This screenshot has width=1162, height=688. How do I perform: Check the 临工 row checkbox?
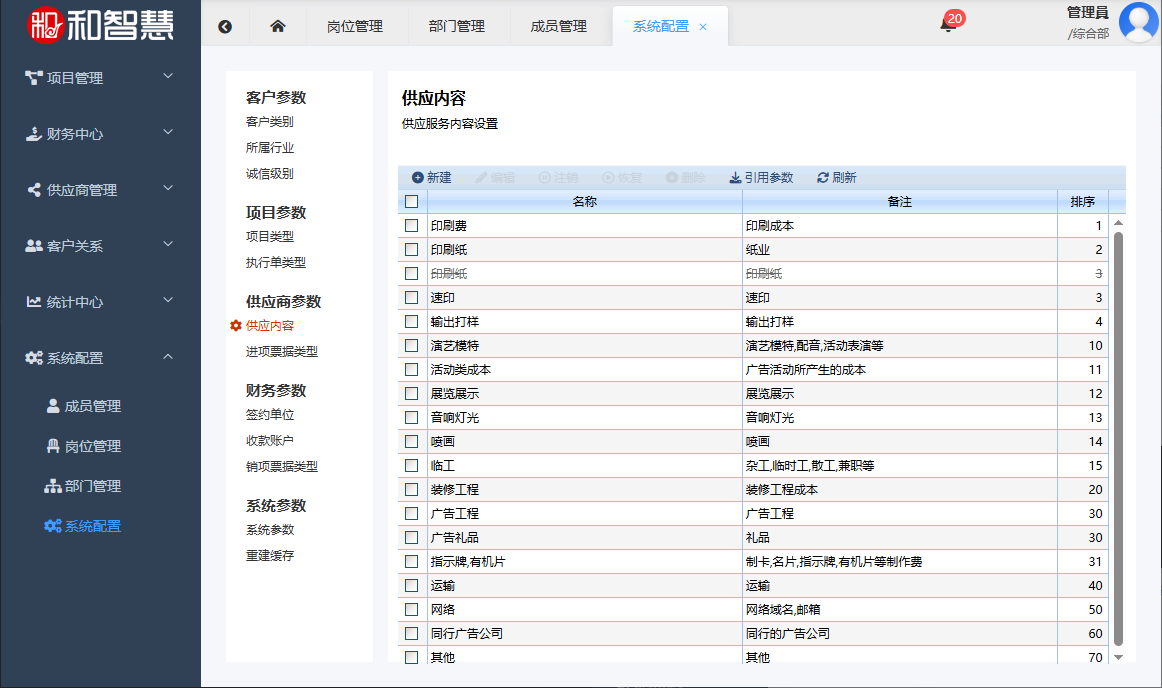tap(412, 466)
